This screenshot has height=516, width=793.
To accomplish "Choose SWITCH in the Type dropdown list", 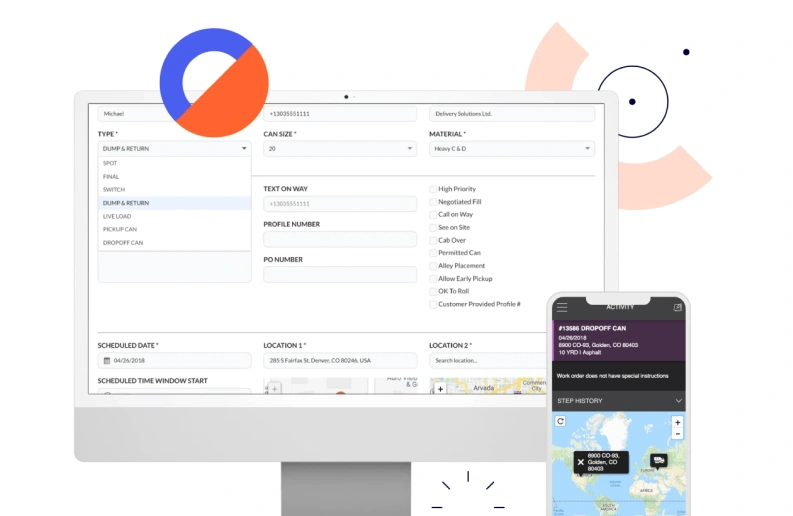I will point(113,189).
